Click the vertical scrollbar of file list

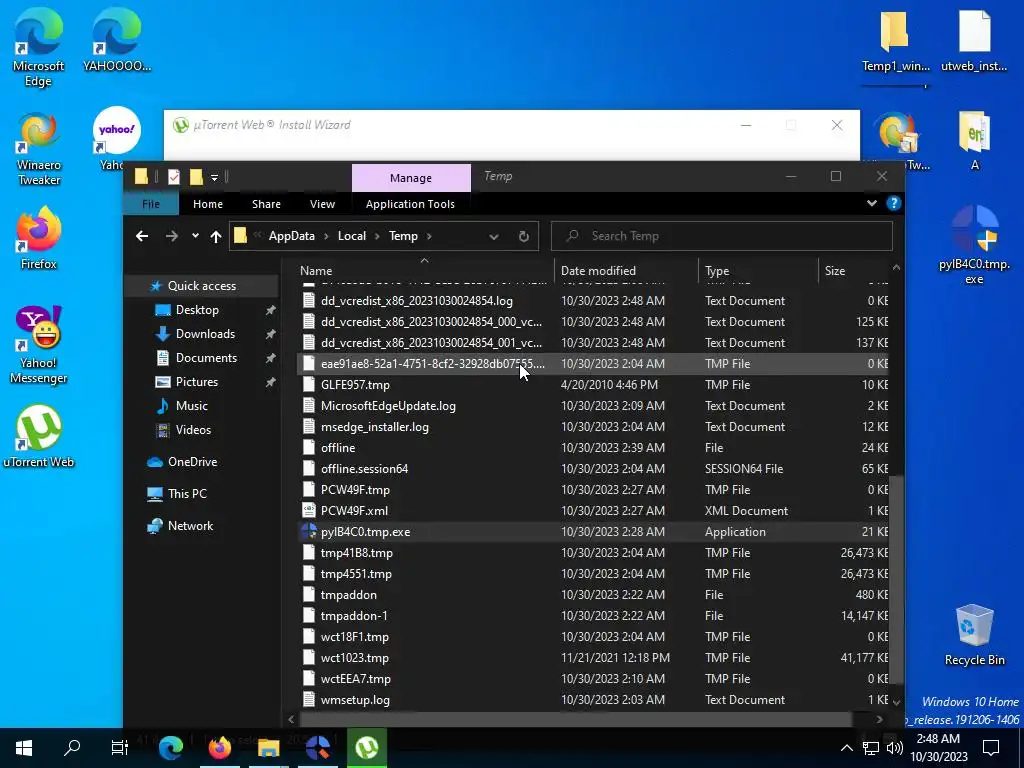(896, 578)
